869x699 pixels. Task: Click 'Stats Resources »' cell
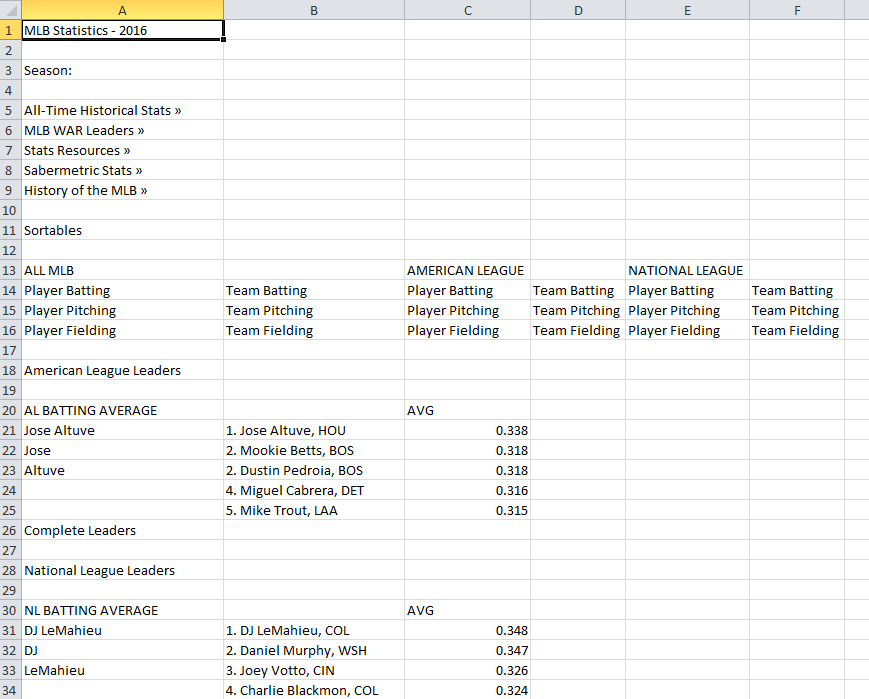point(122,150)
